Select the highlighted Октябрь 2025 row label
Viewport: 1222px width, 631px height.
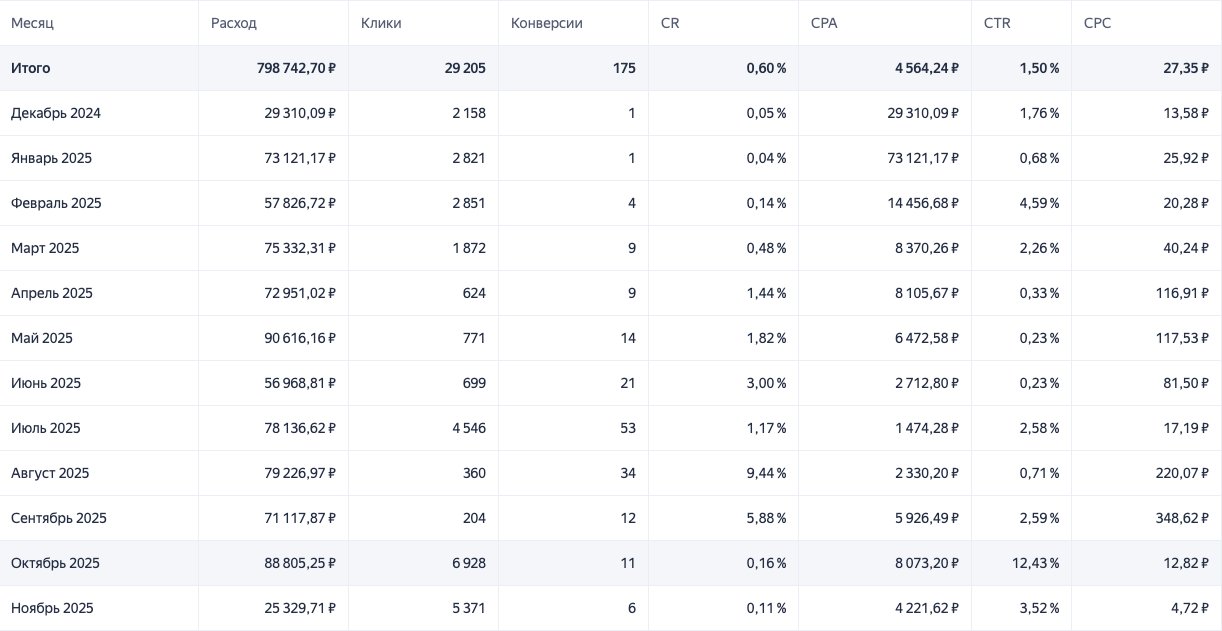click(x=55, y=563)
